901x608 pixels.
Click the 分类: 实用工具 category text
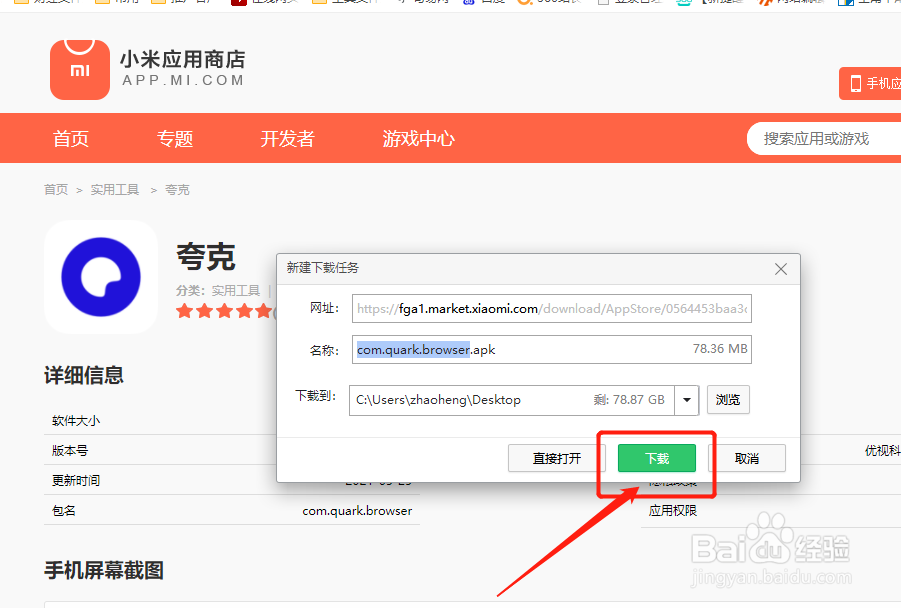pyautogui.click(x=218, y=291)
